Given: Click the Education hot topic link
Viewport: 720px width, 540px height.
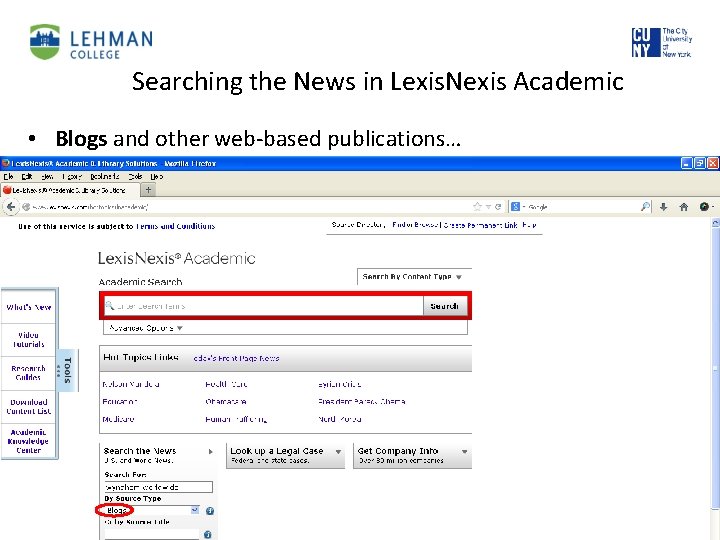Looking at the screenshot, I should [119, 401].
